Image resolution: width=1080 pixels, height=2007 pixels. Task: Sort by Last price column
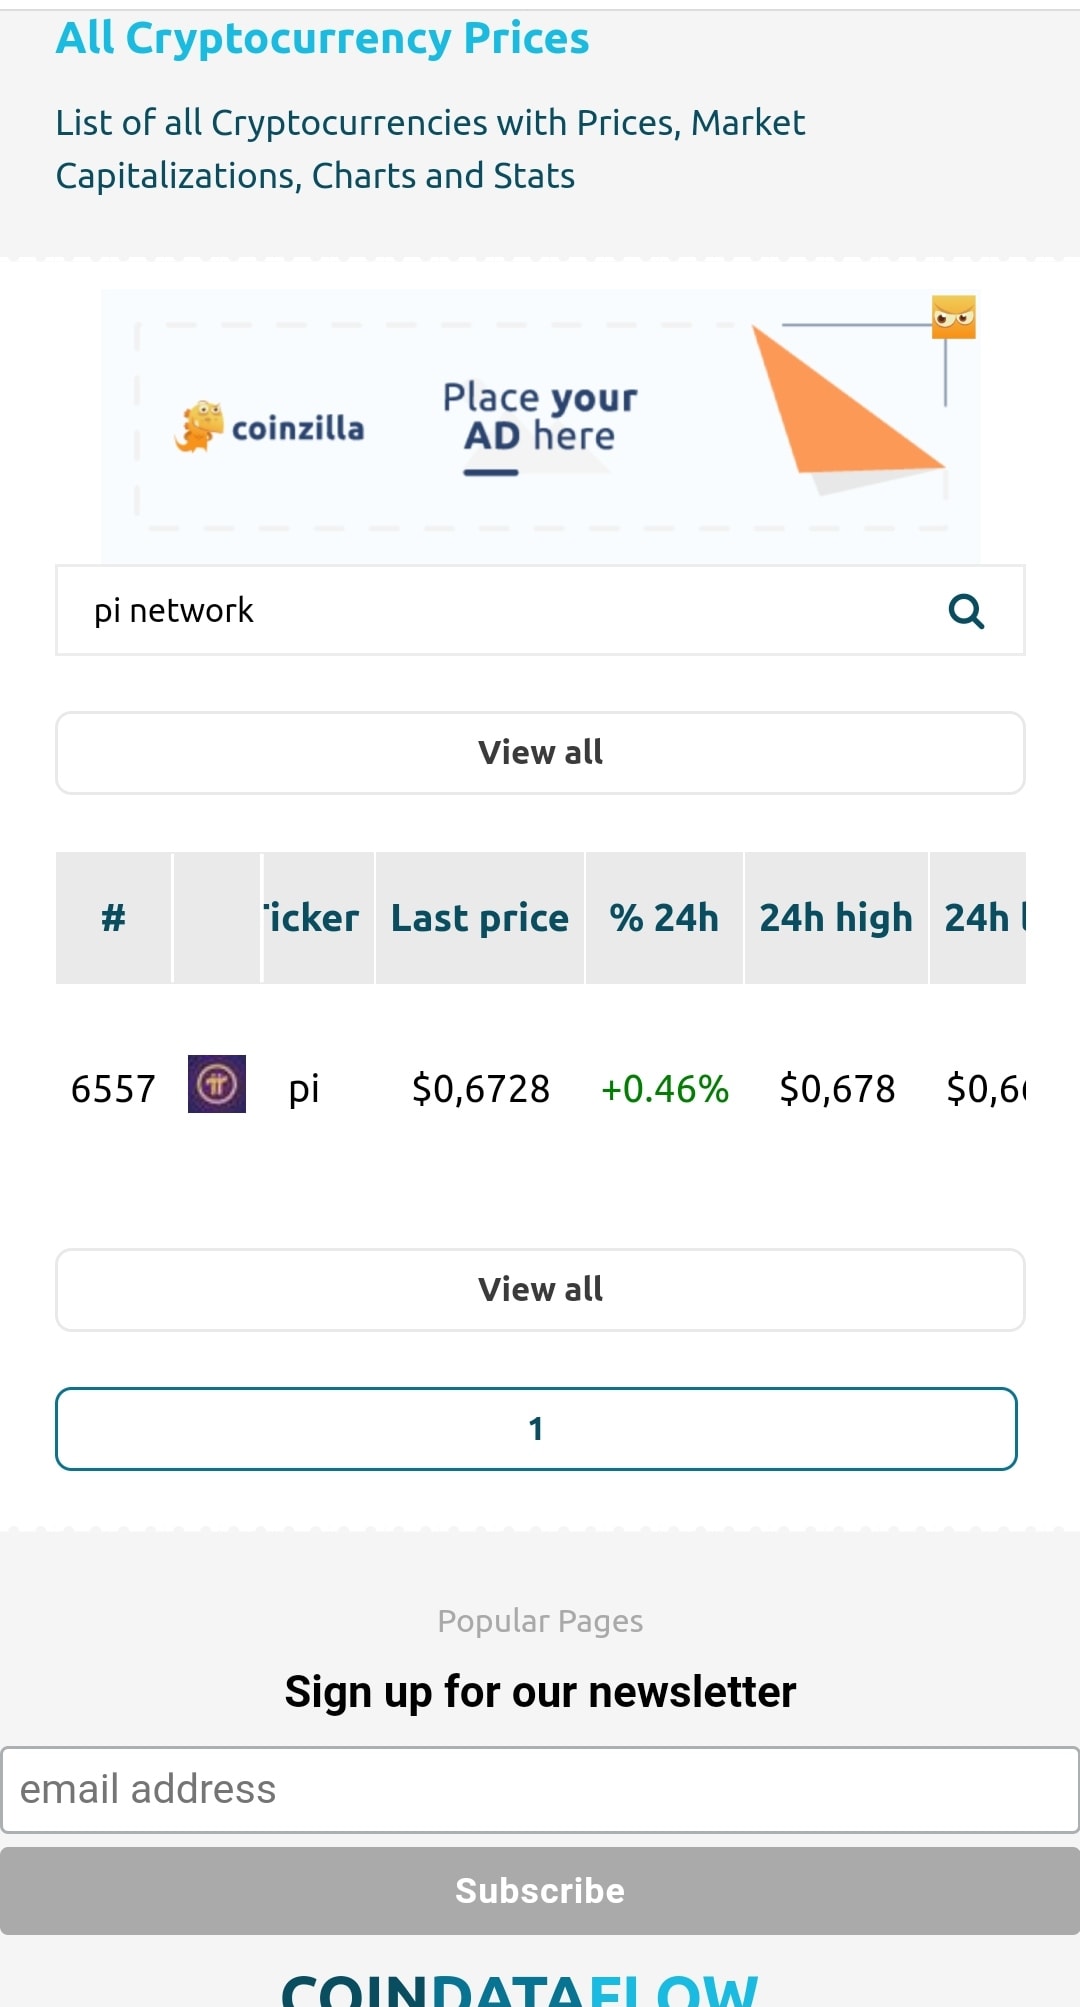pyautogui.click(x=480, y=918)
